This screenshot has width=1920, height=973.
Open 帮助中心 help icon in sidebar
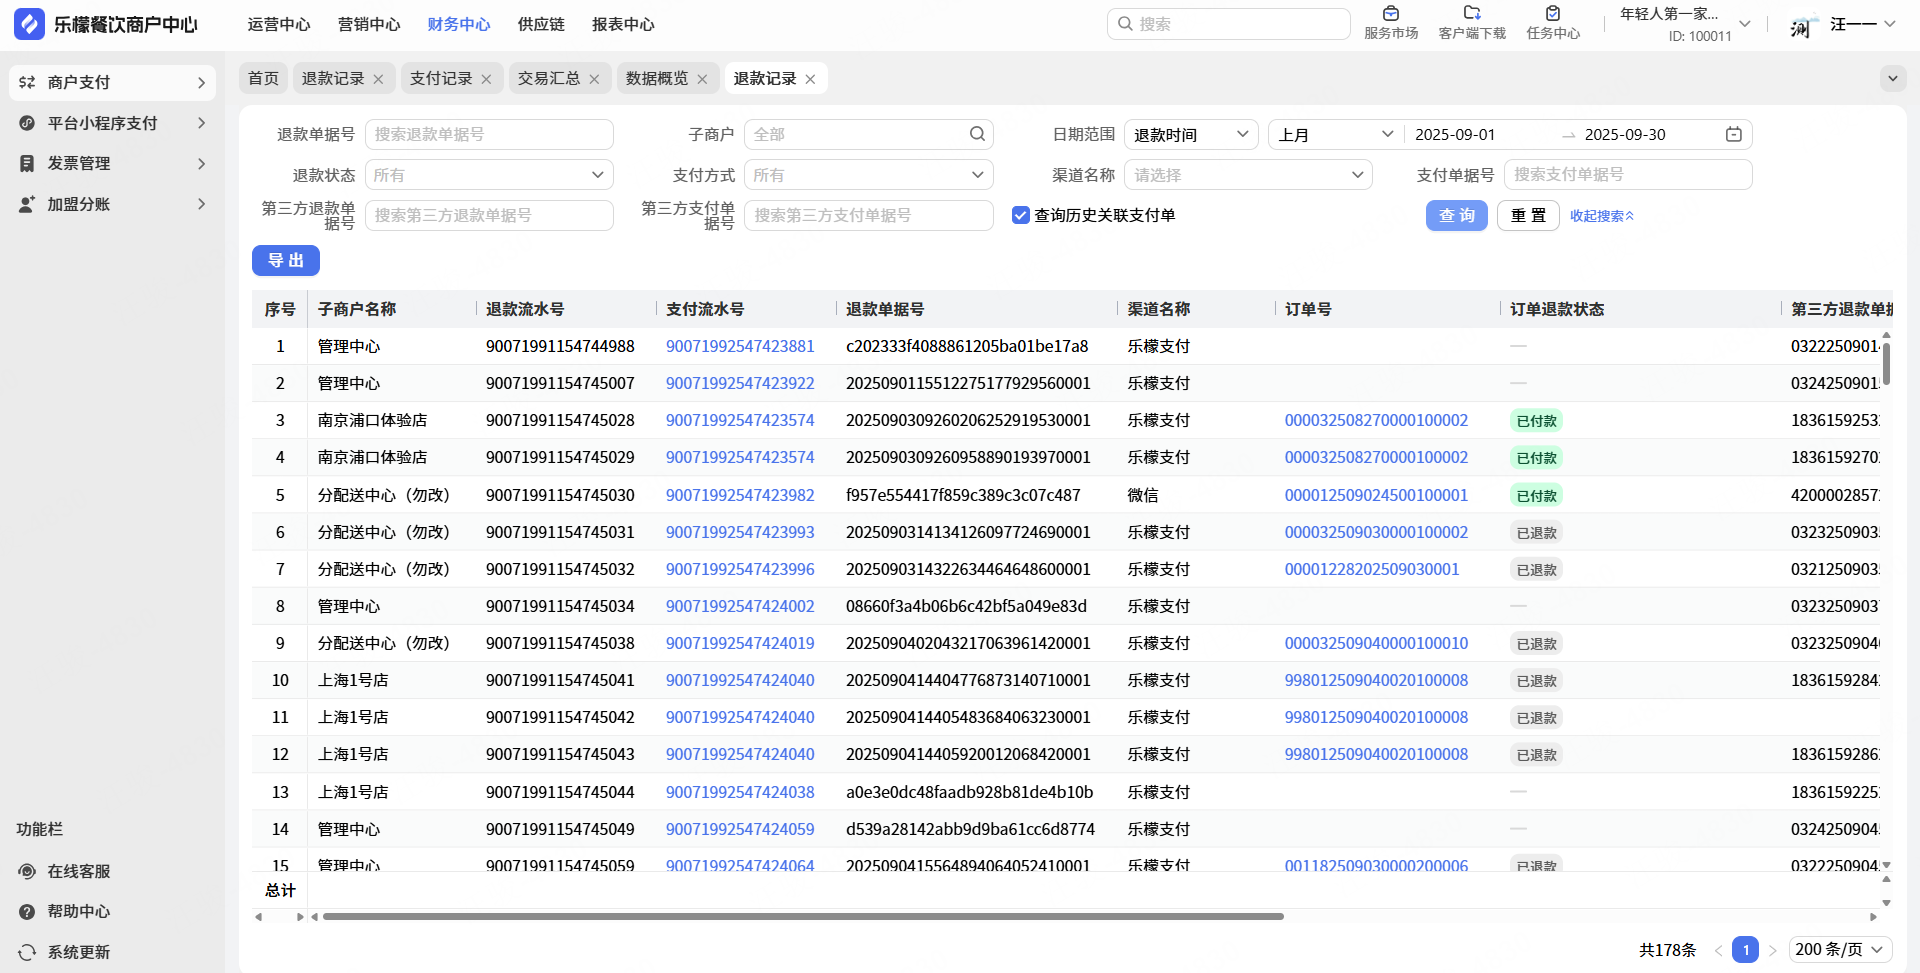(27, 912)
